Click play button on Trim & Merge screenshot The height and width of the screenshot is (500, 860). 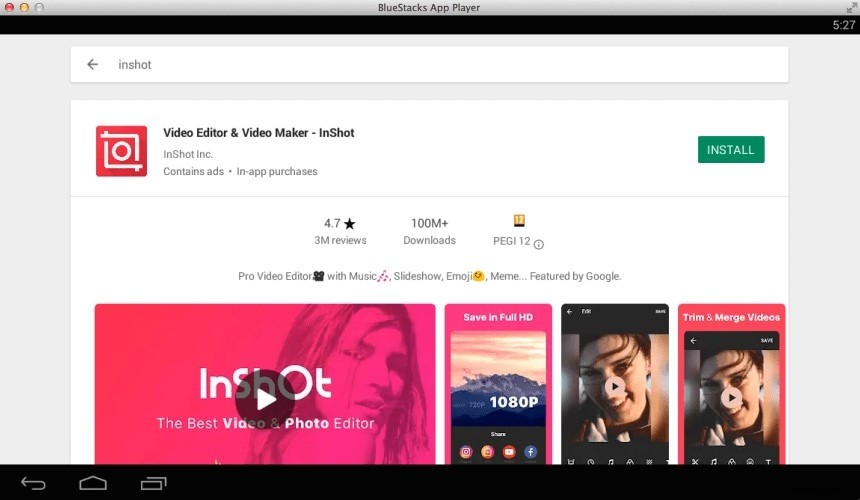[x=731, y=397]
